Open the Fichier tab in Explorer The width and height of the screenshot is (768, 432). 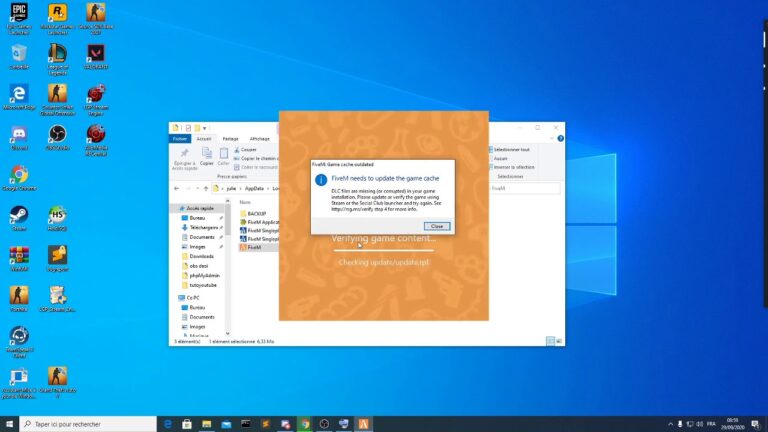pyautogui.click(x=180, y=139)
